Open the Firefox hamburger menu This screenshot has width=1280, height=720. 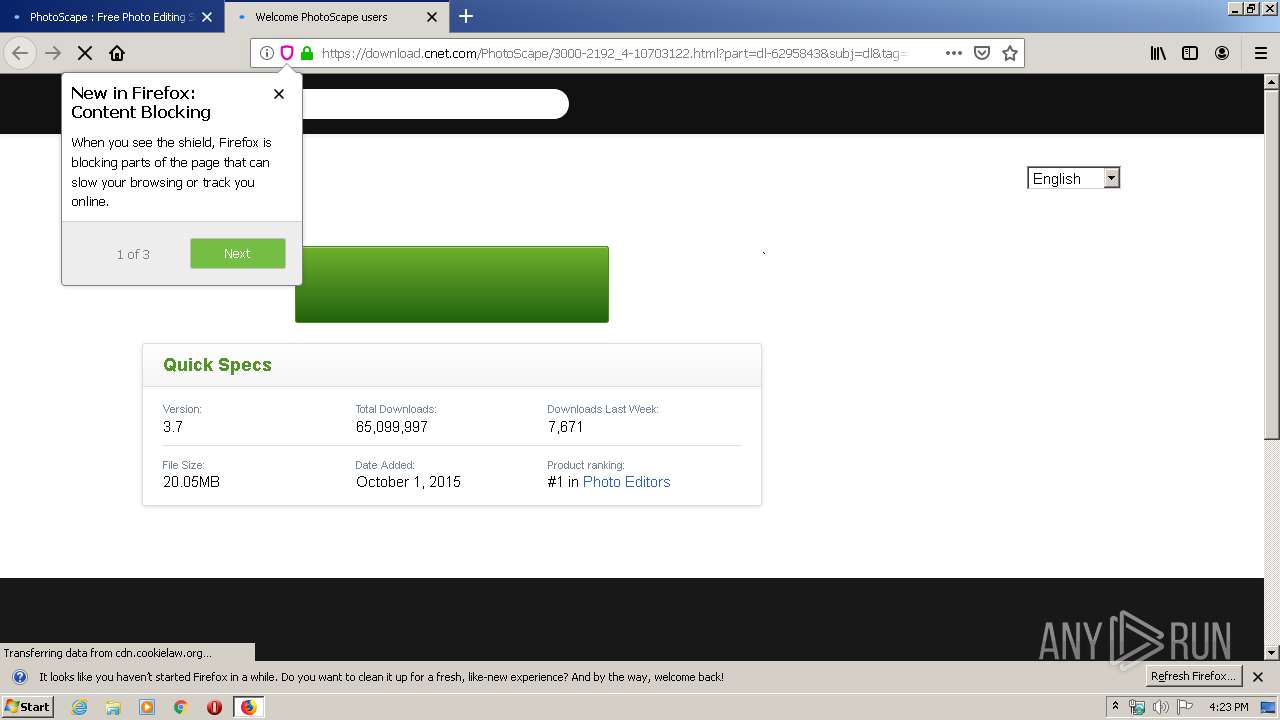pyautogui.click(x=1261, y=53)
